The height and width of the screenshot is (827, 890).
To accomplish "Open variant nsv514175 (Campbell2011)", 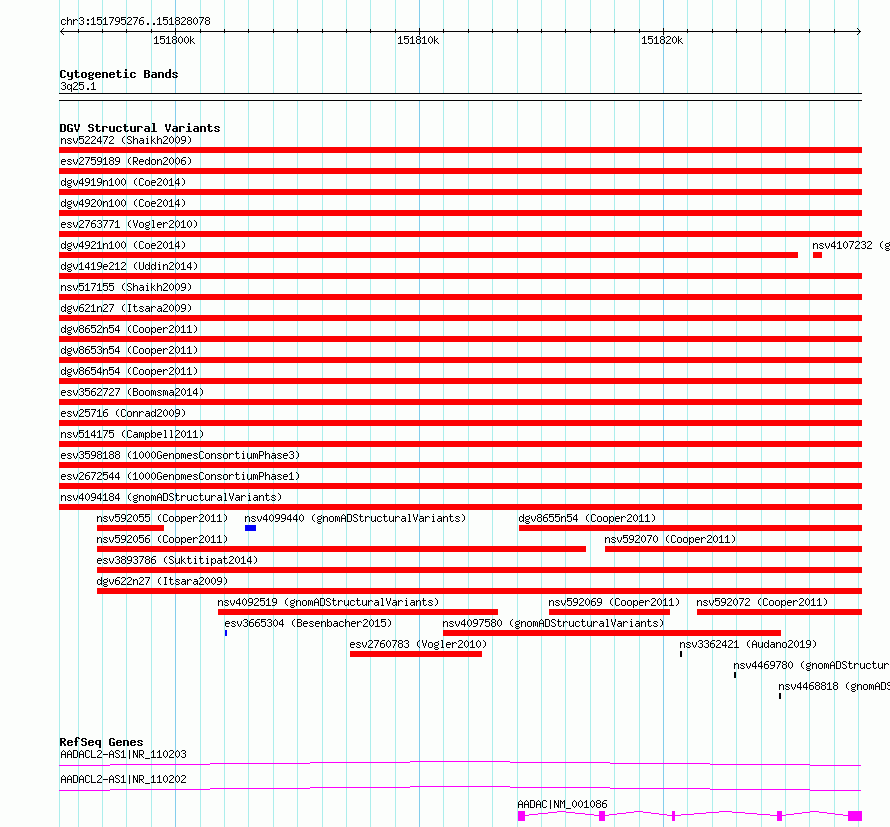I will coord(460,444).
